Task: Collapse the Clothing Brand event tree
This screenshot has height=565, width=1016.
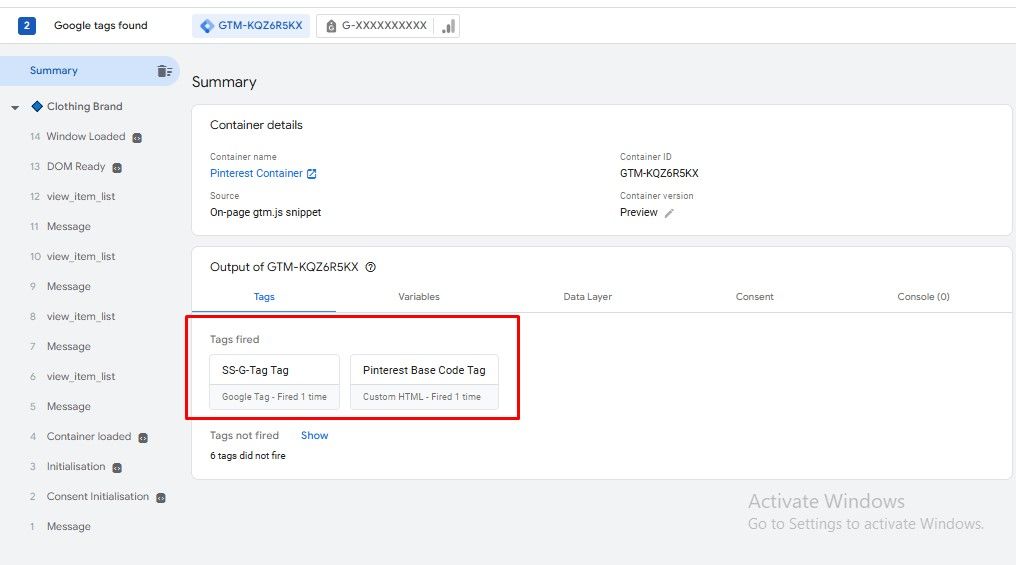Action: point(15,107)
